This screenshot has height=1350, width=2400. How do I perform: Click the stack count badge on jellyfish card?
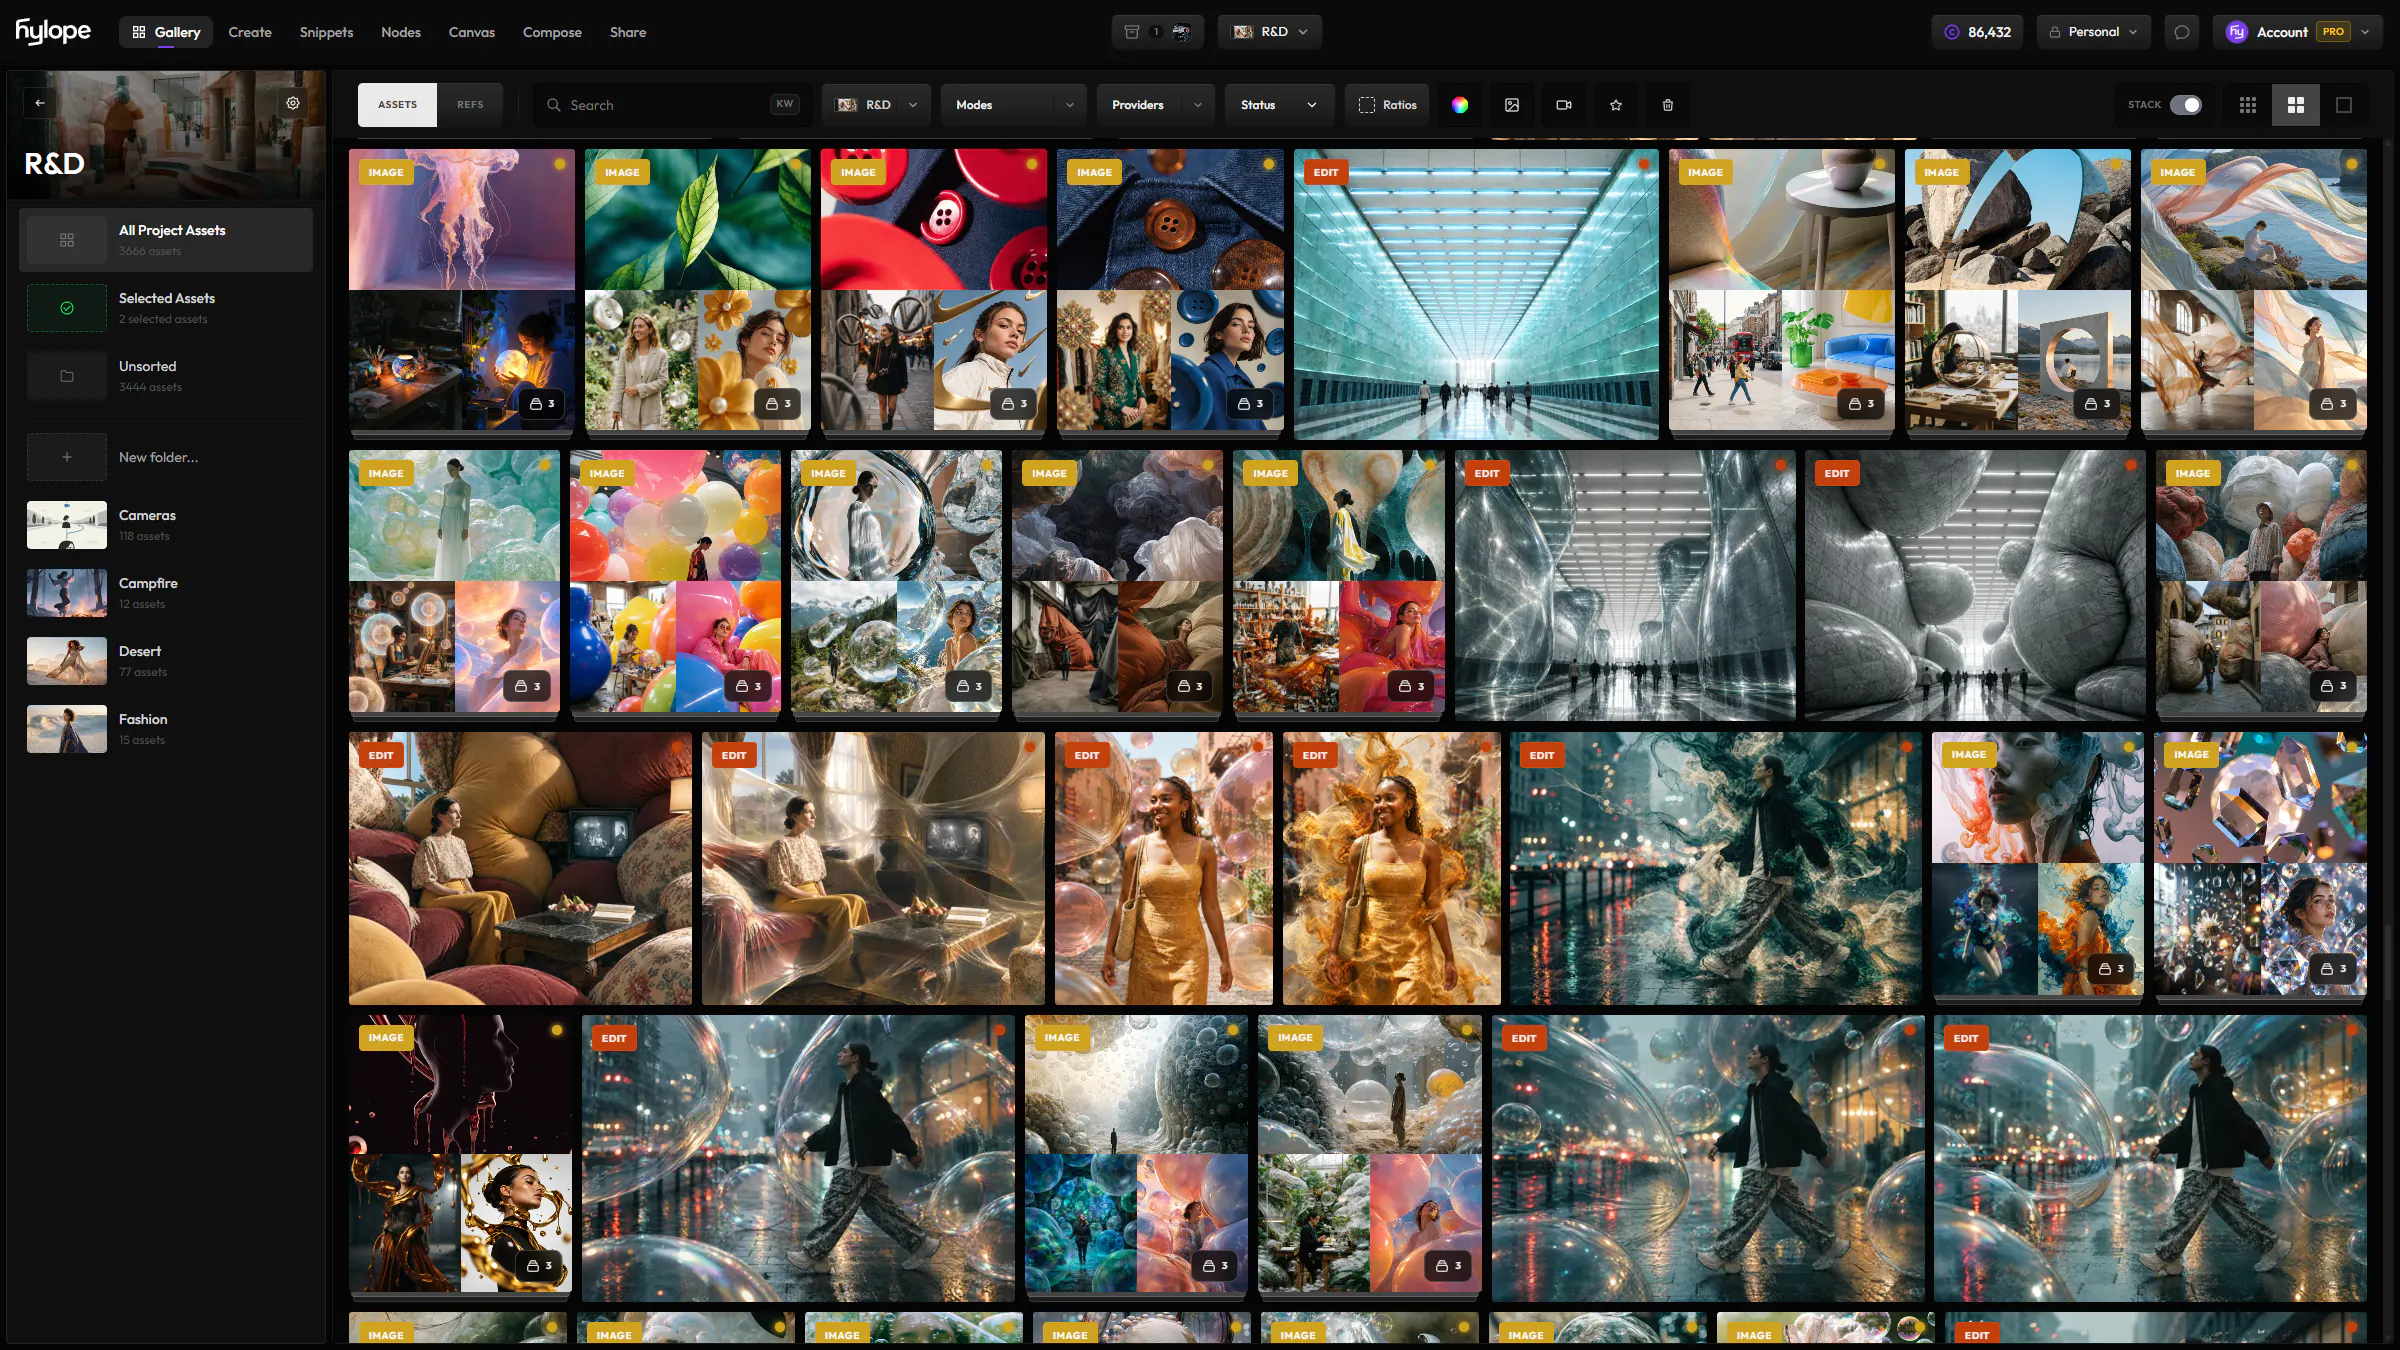point(542,404)
